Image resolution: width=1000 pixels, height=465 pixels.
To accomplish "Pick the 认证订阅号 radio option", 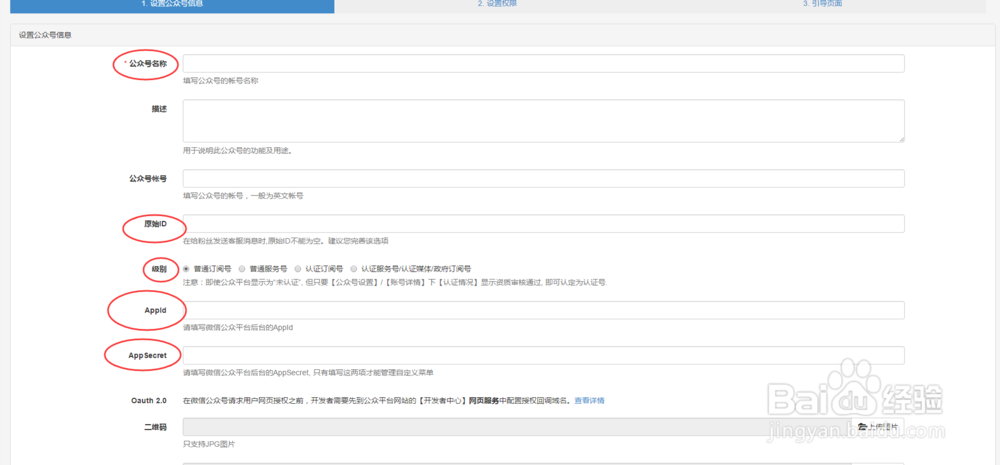I will coord(298,269).
